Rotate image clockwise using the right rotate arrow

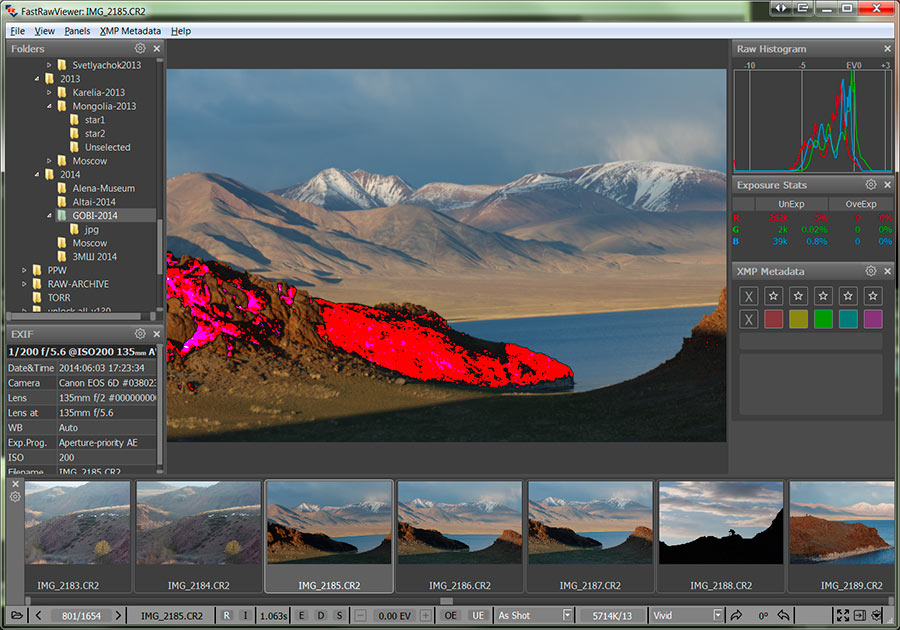coord(737,615)
